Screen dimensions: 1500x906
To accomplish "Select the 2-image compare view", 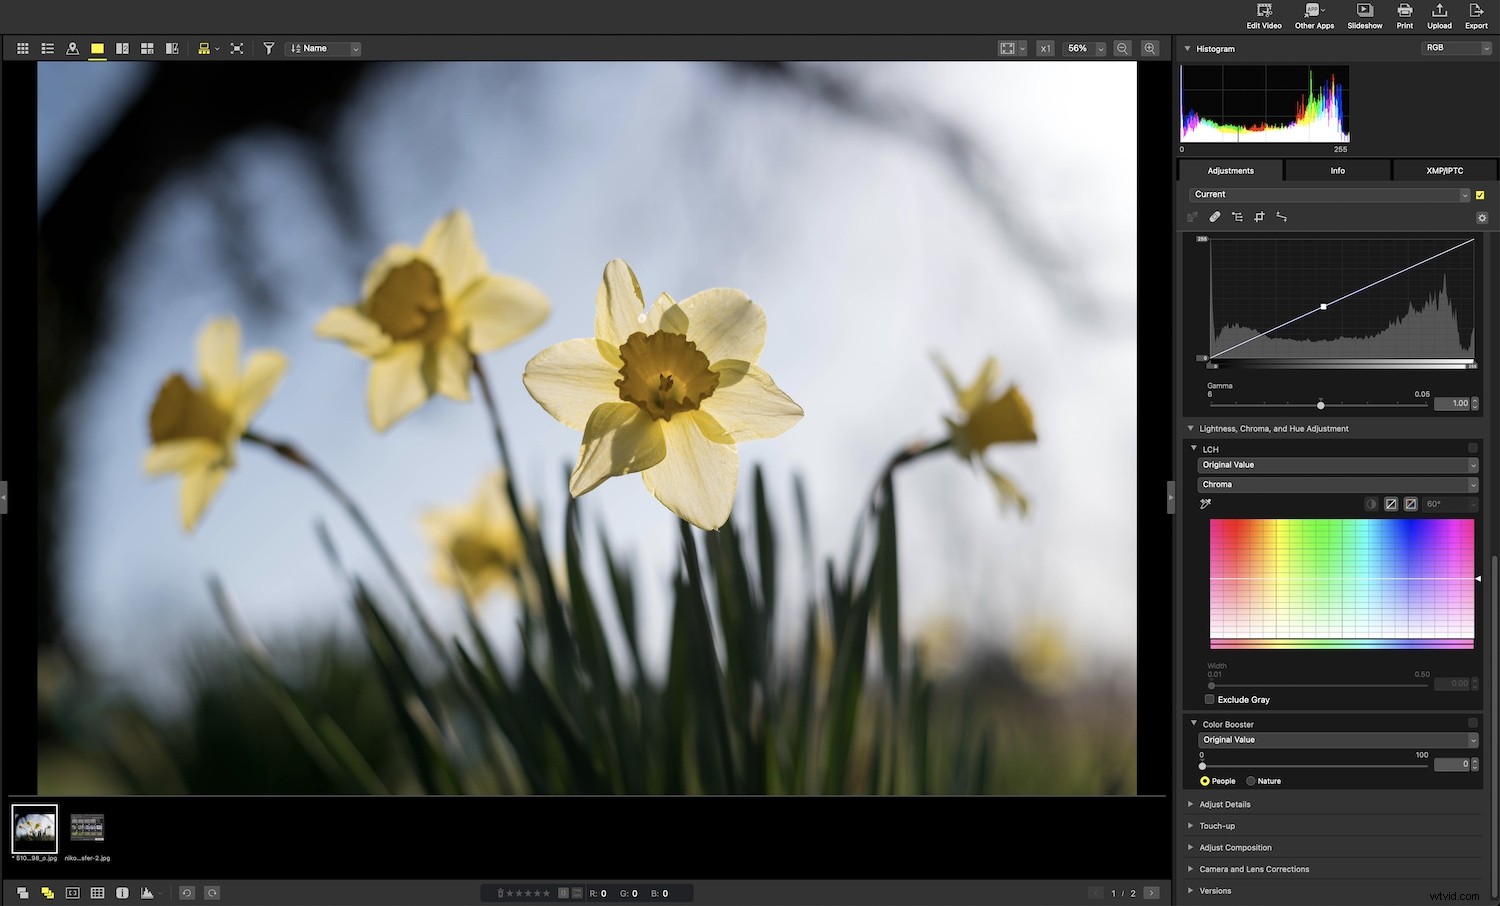I will (x=122, y=48).
